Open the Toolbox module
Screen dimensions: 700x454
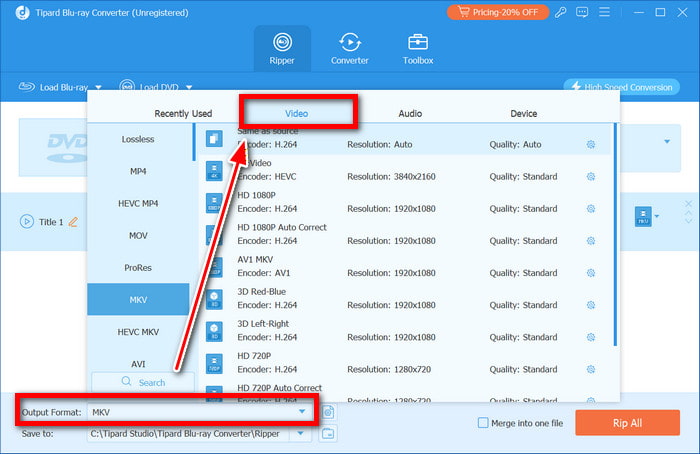point(418,48)
